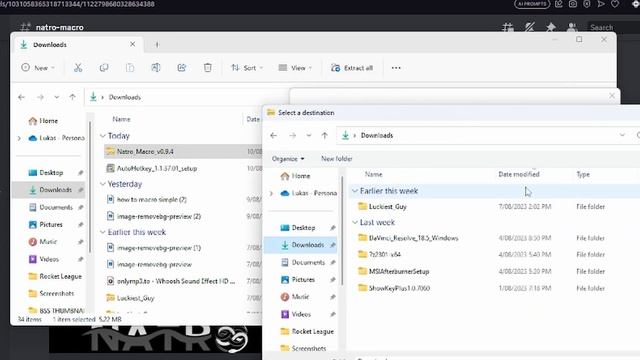This screenshot has height=360, width=640.
Task: Open the View dropdown in Explorer
Action: tap(295, 68)
